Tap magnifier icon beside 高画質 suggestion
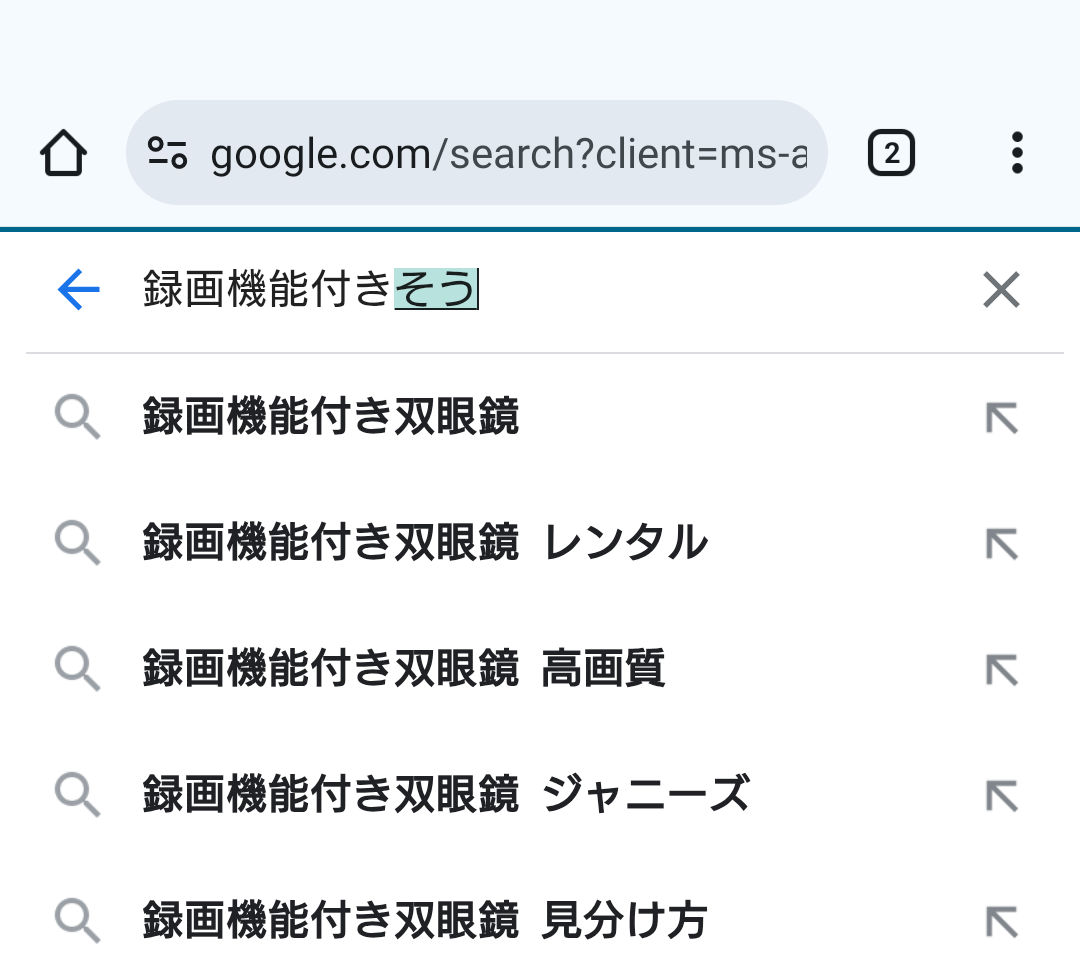The height and width of the screenshot is (976, 1080). (x=77, y=670)
